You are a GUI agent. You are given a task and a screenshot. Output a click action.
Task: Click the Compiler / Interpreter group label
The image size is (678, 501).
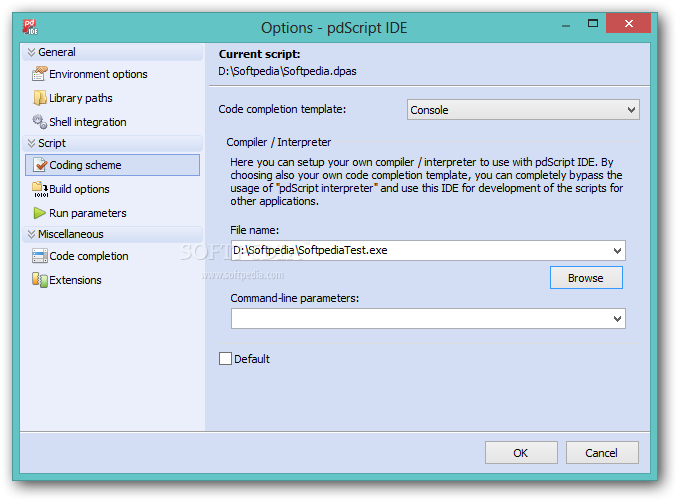click(x=278, y=142)
